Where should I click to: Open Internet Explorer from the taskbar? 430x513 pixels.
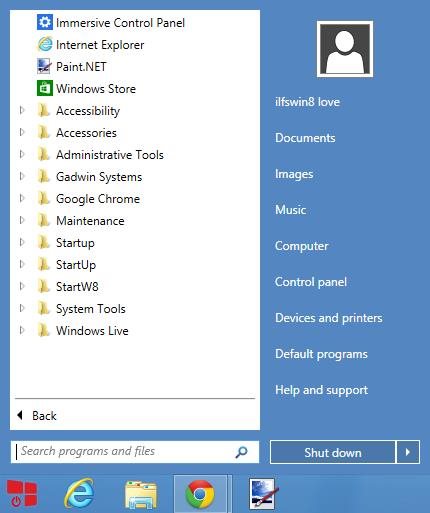click(x=79, y=494)
